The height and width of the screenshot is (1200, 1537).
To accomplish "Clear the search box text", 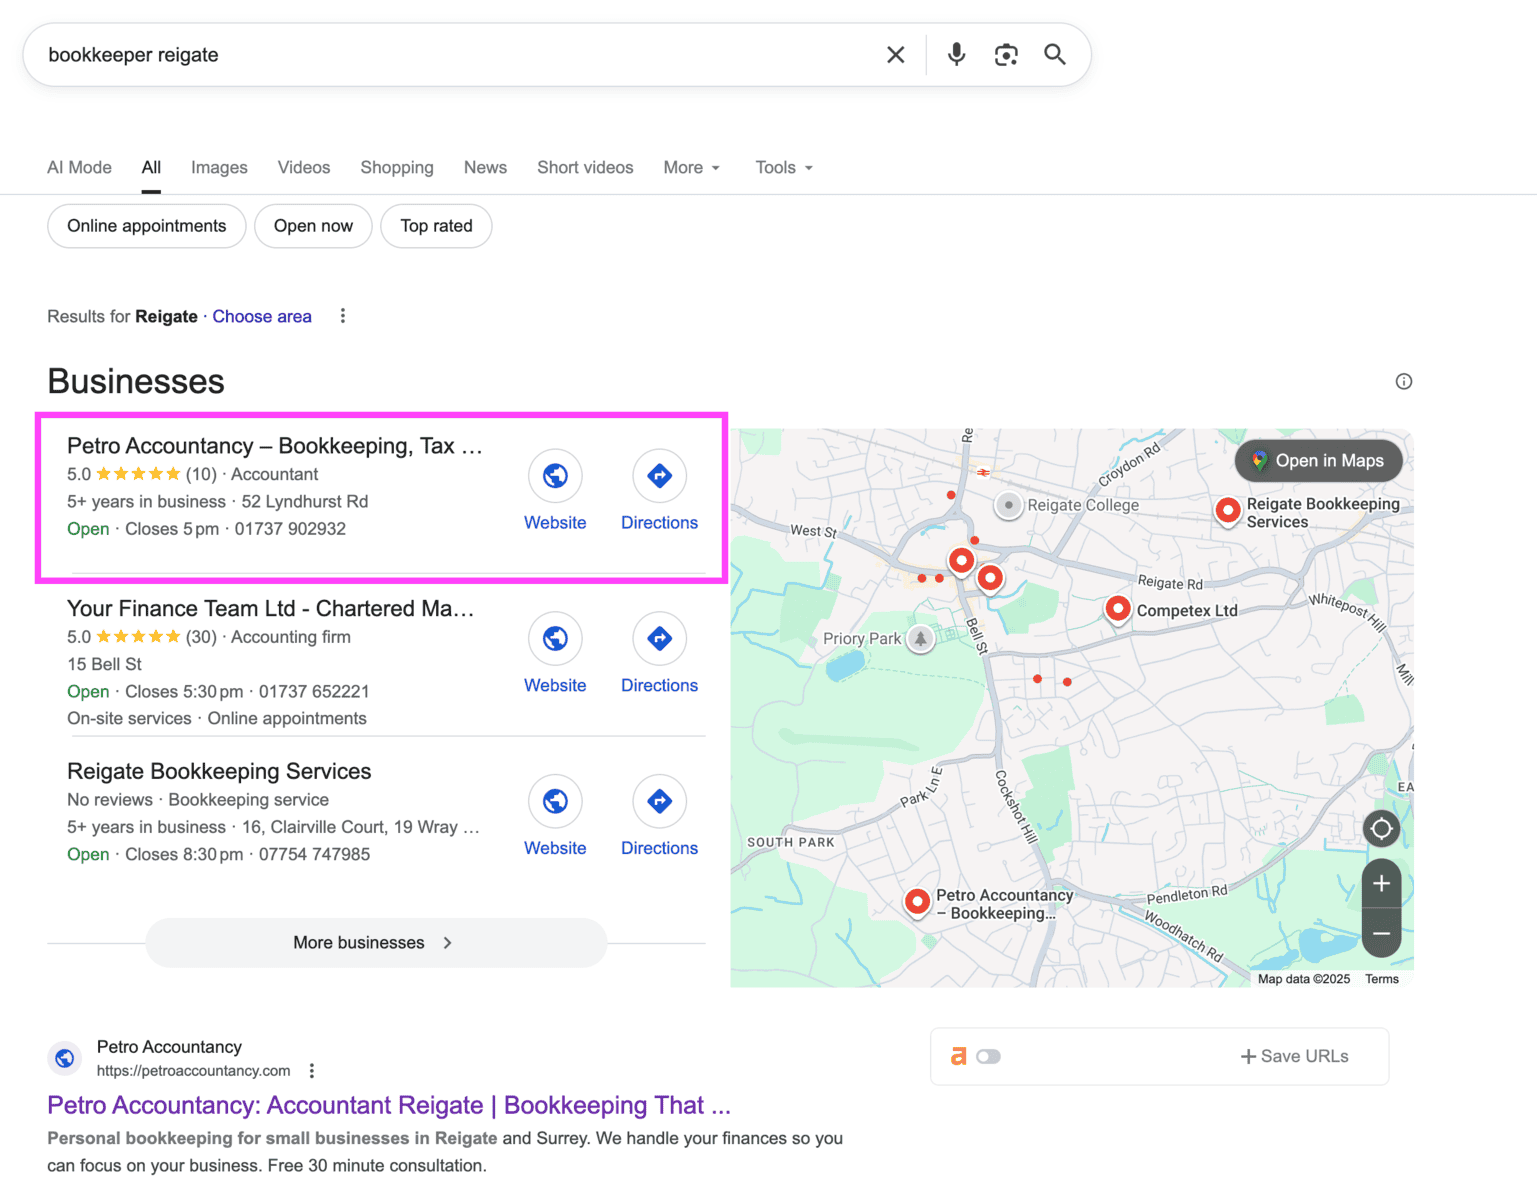I will tap(895, 55).
